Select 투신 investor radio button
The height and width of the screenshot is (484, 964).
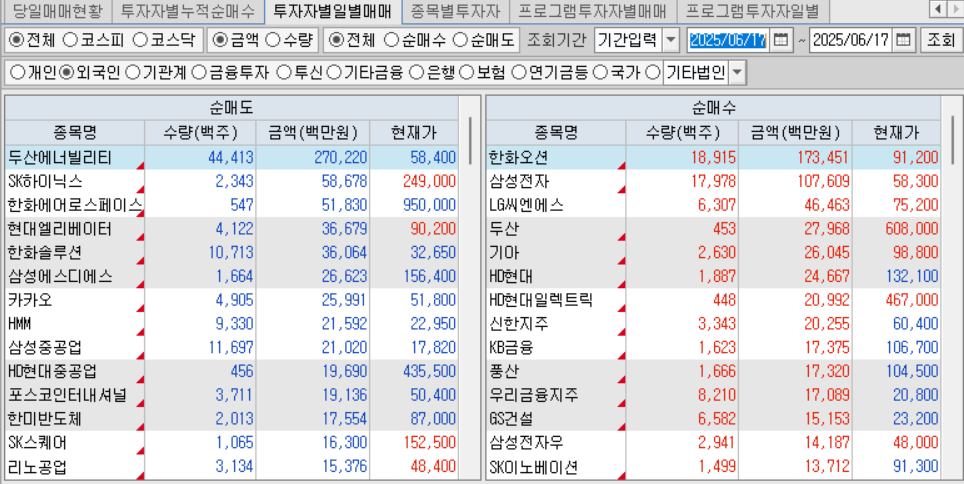pyautogui.click(x=283, y=73)
